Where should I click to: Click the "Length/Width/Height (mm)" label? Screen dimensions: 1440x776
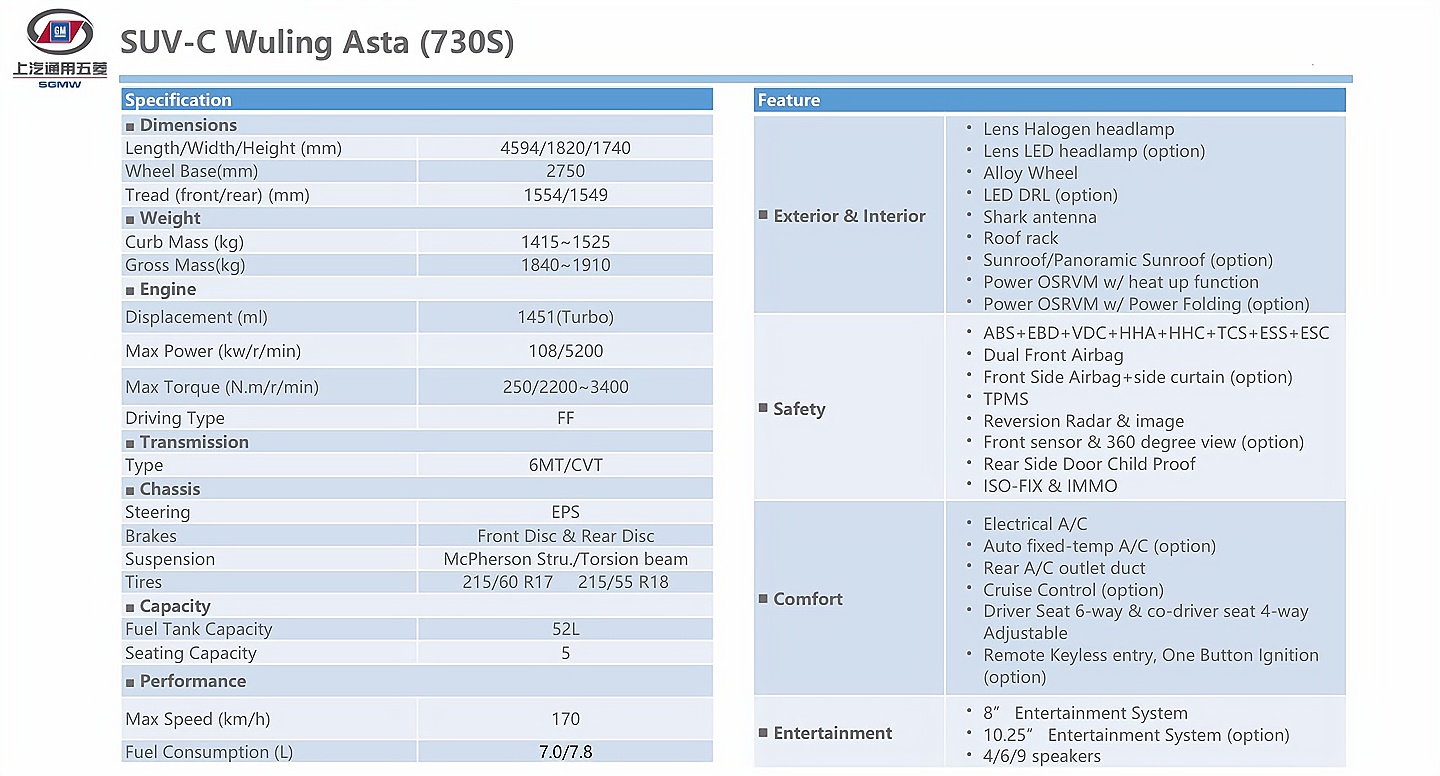(233, 148)
